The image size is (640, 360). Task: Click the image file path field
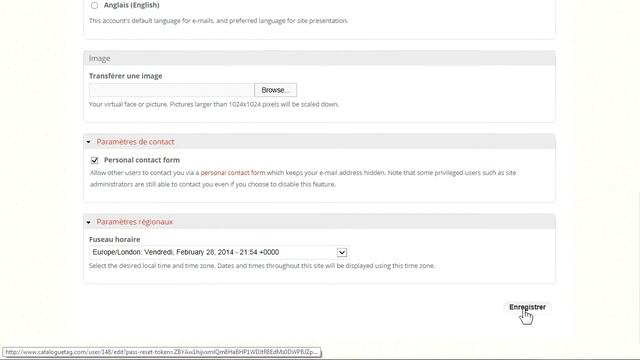coord(171,90)
